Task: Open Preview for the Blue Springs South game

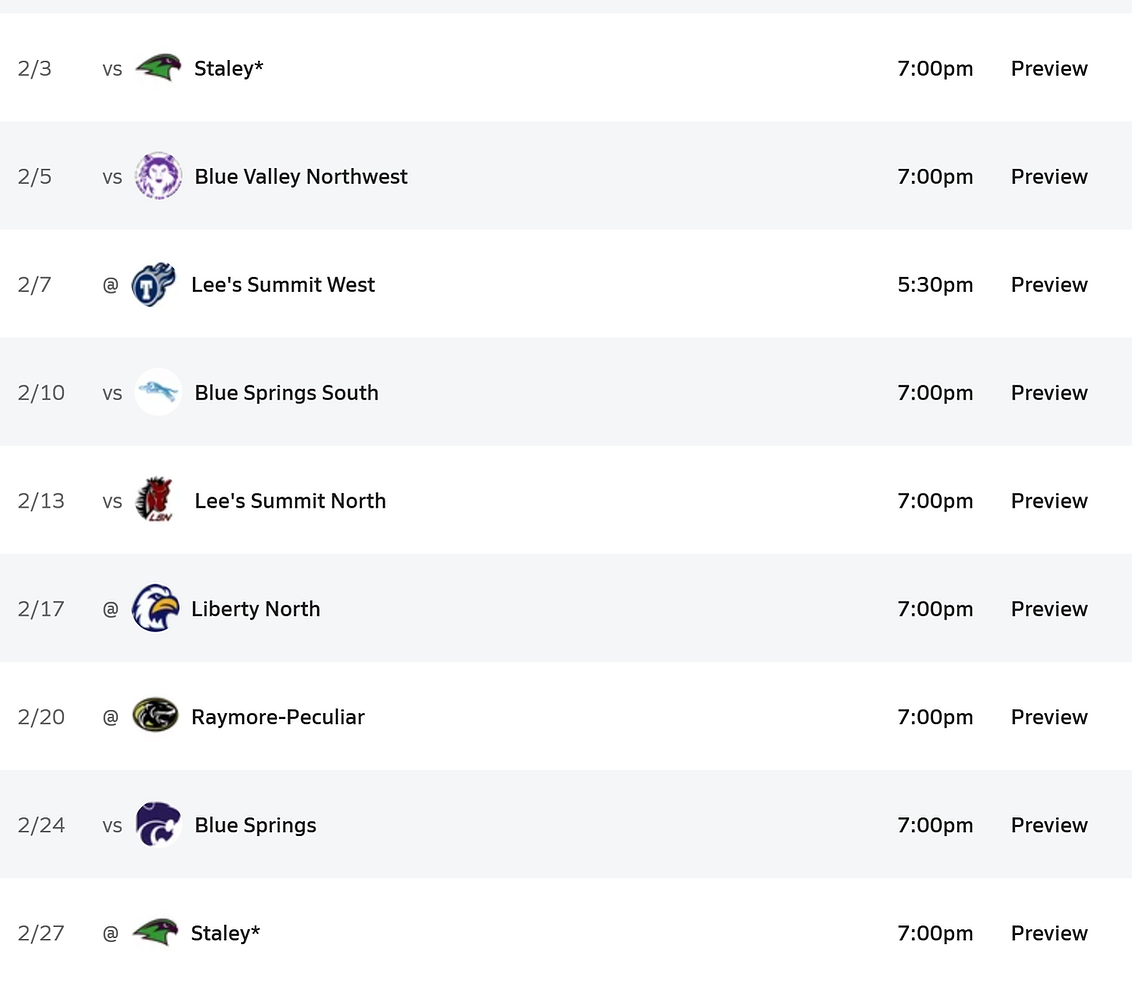Action: pyautogui.click(x=1049, y=393)
